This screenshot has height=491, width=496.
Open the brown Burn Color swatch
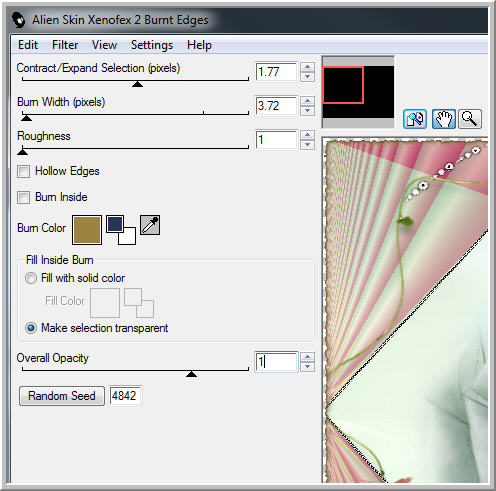[87, 230]
